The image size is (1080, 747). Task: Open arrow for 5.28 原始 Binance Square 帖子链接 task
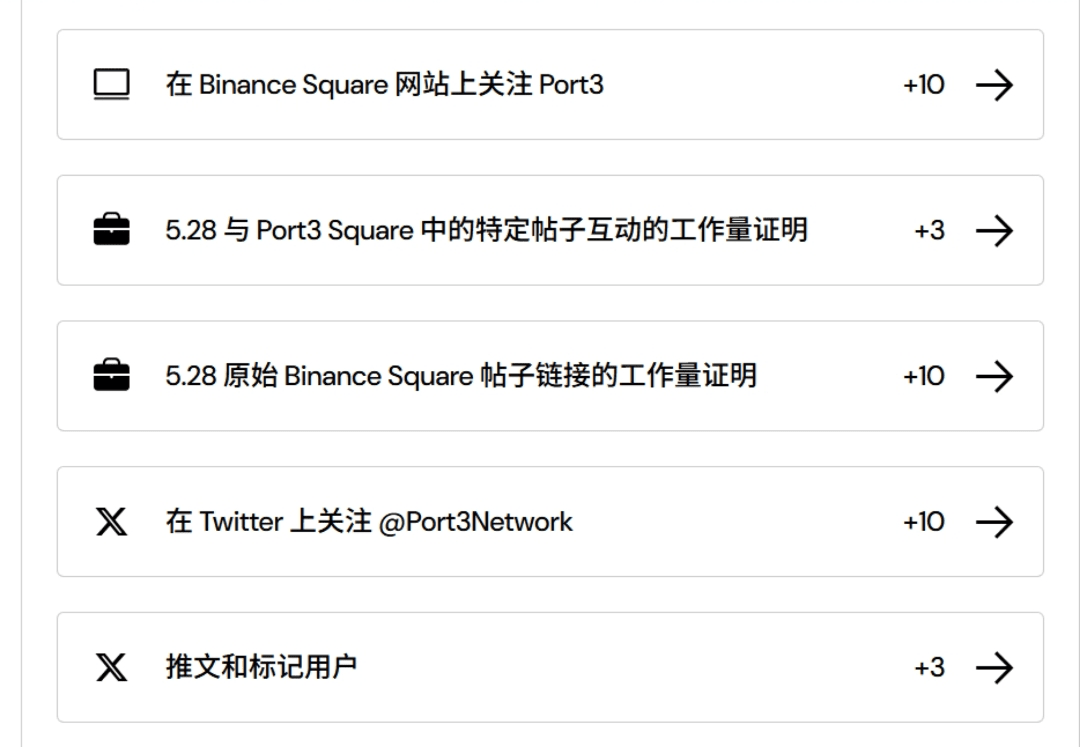click(x=995, y=376)
